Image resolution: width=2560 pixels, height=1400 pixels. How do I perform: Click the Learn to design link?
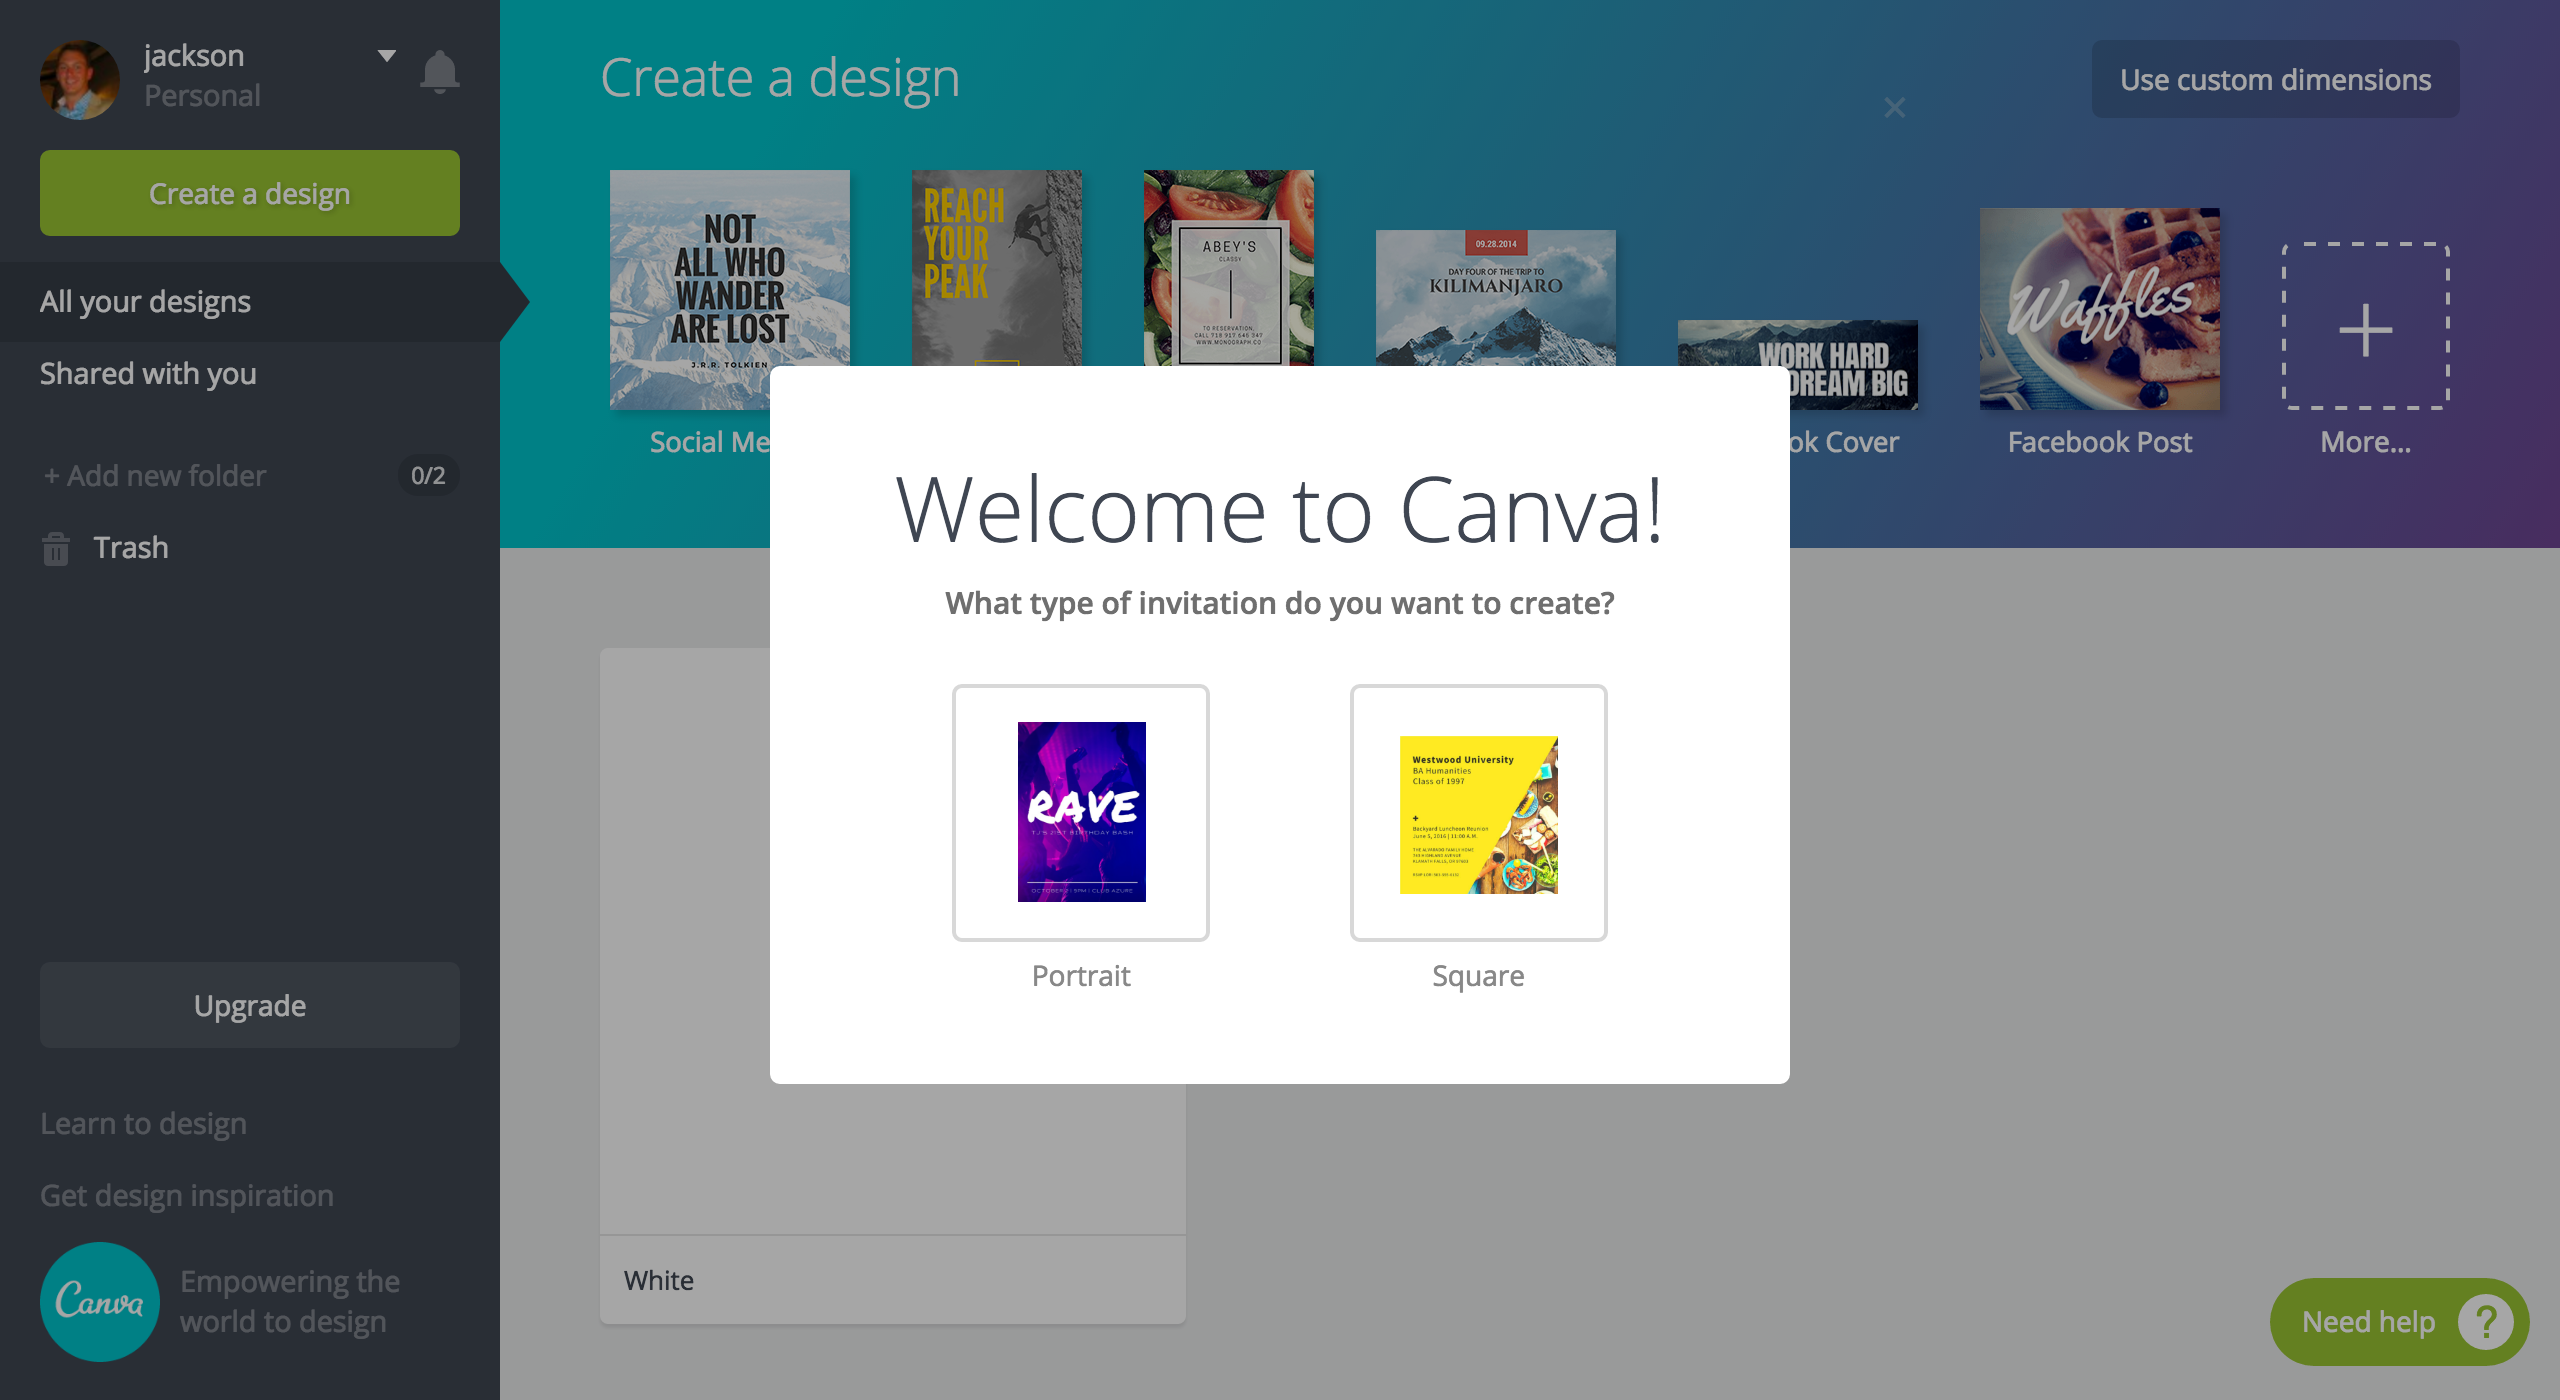[143, 1121]
